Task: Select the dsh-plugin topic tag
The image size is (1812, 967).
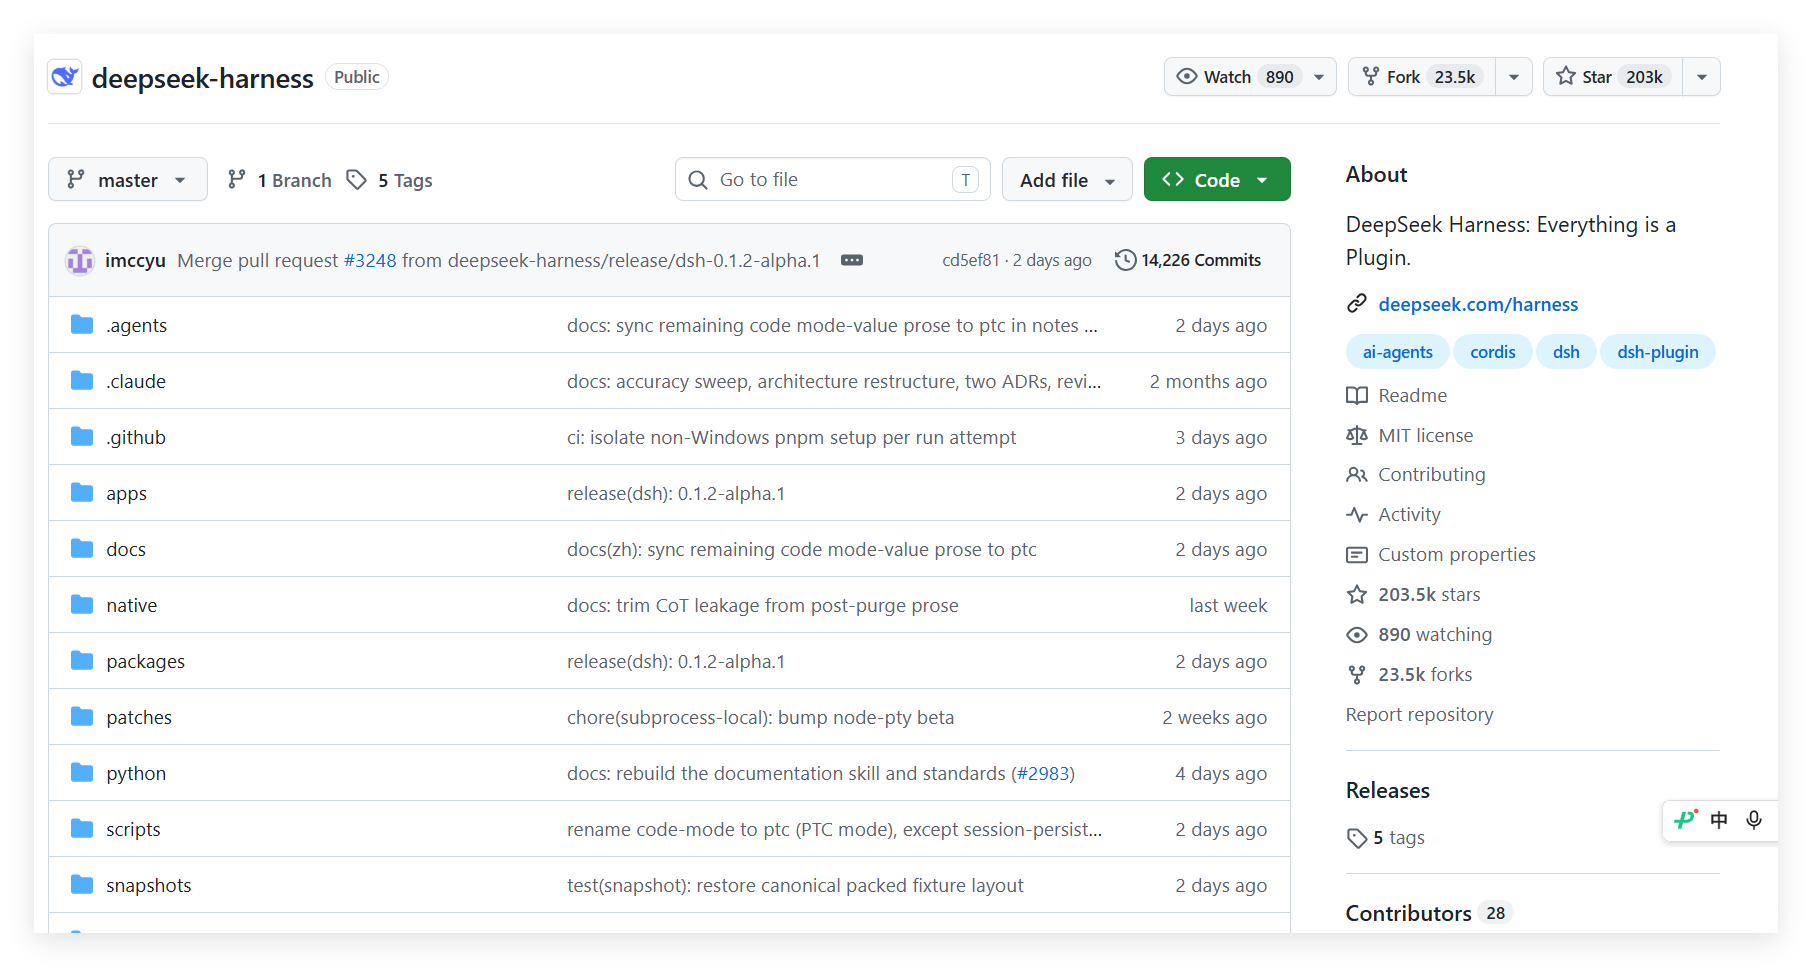Action: point(1657,352)
